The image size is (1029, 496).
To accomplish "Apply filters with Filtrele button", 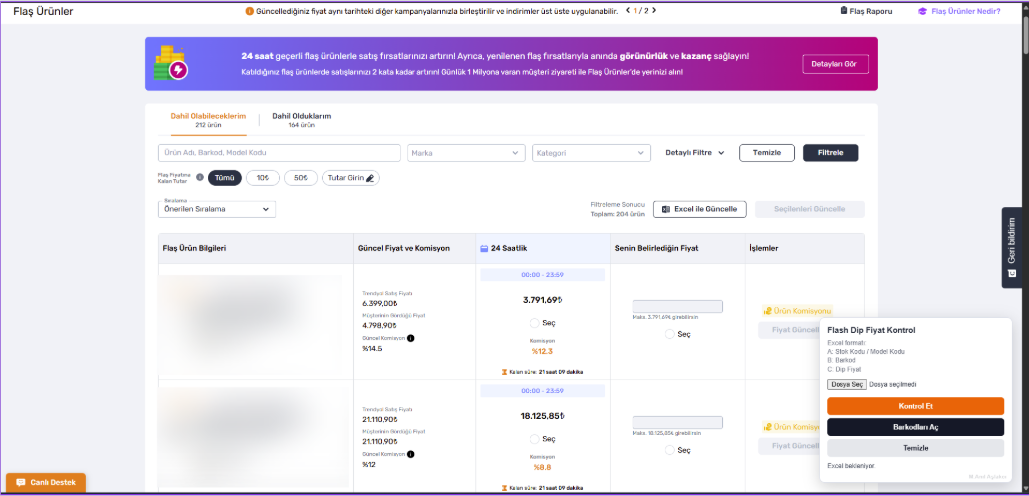I will click(x=831, y=153).
